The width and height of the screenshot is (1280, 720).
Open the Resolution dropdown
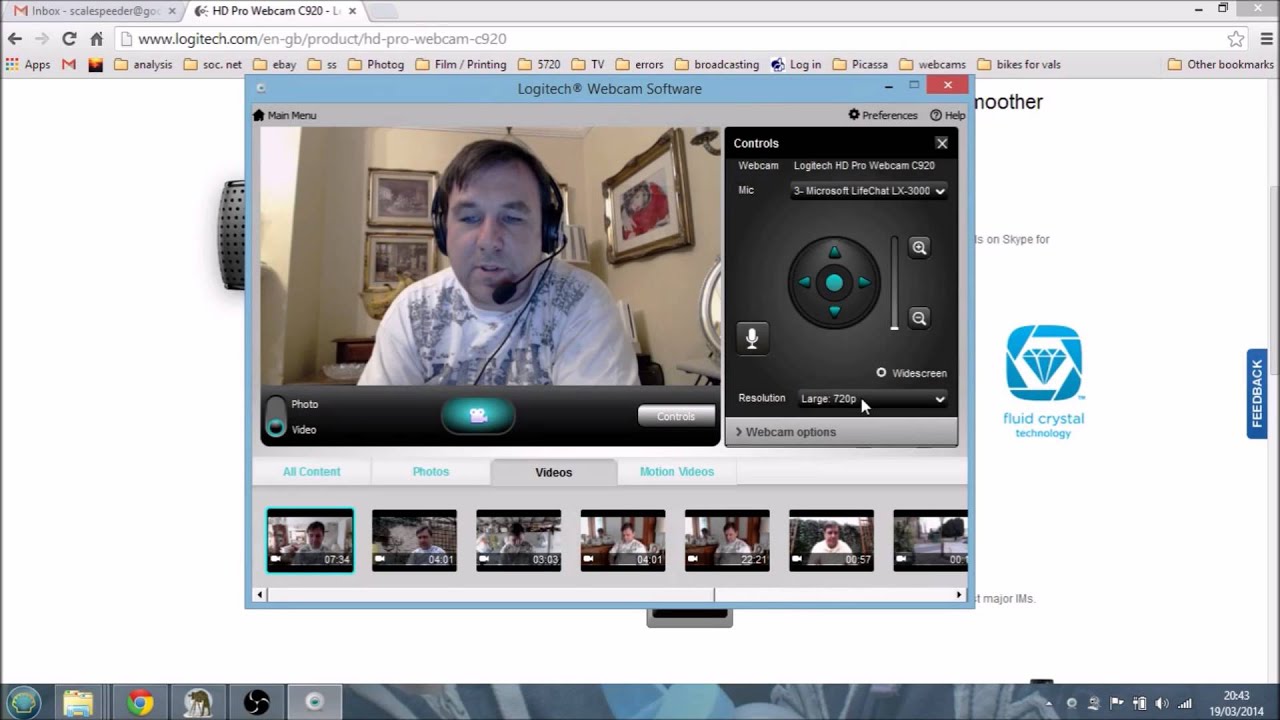pos(872,399)
